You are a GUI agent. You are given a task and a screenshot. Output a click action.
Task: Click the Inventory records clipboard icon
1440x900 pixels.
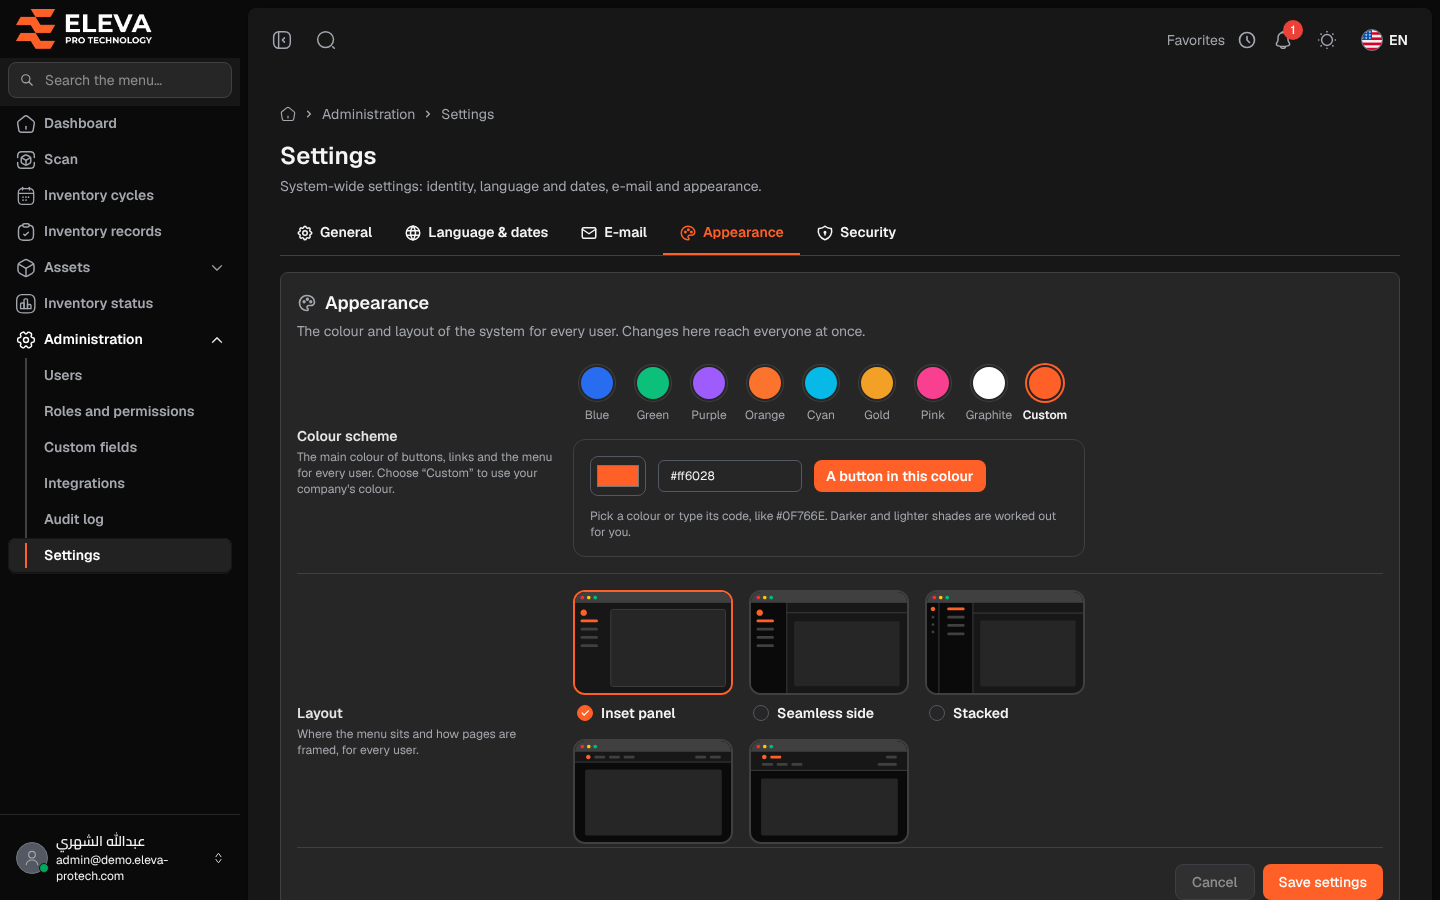(x=26, y=231)
